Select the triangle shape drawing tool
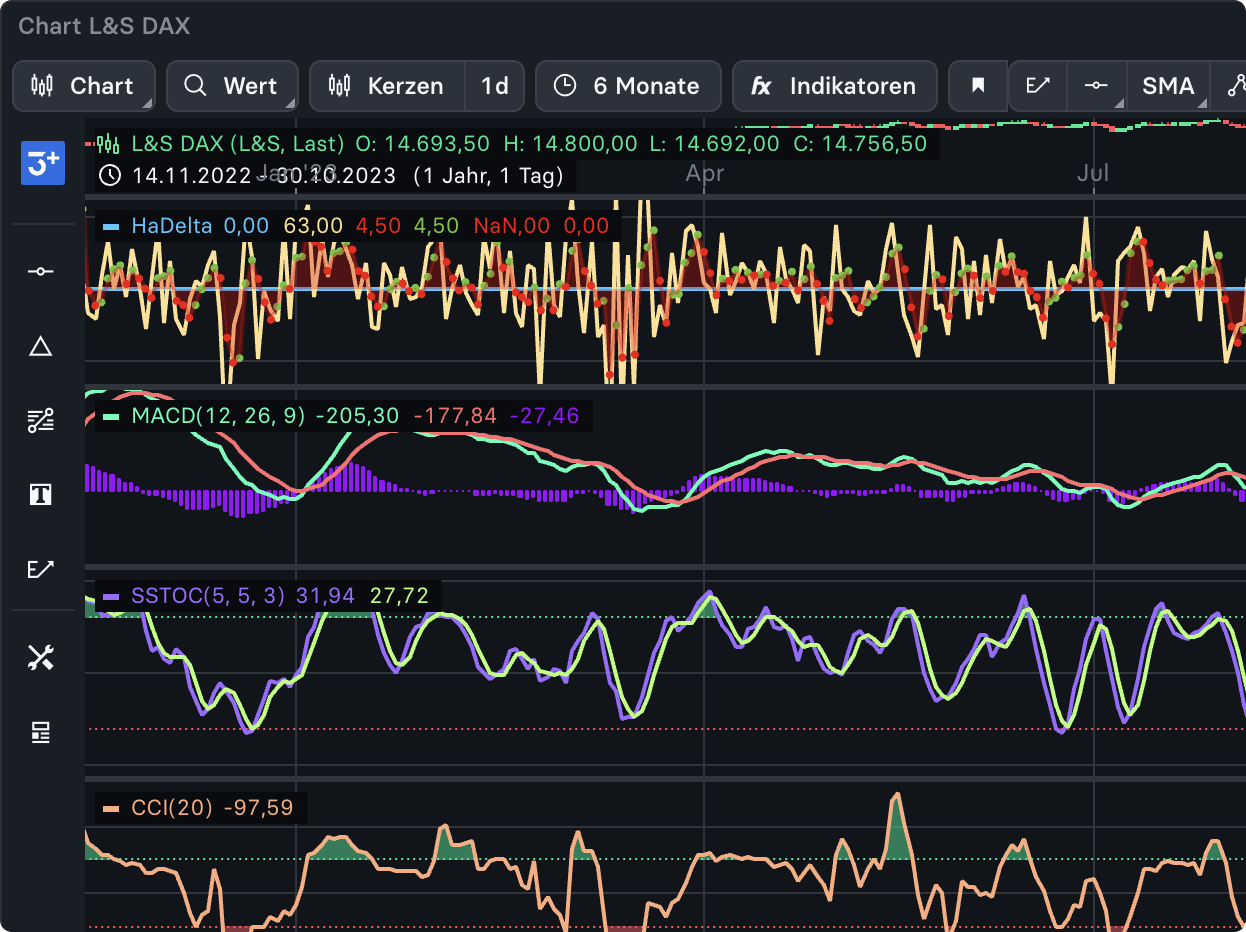The width and height of the screenshot is (1246, 932). [x=40, y=347]
